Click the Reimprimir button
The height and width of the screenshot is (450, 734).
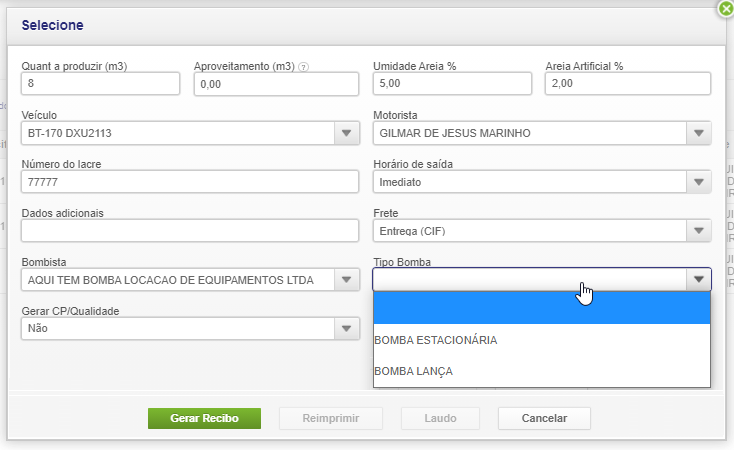(x=331, y=418)
